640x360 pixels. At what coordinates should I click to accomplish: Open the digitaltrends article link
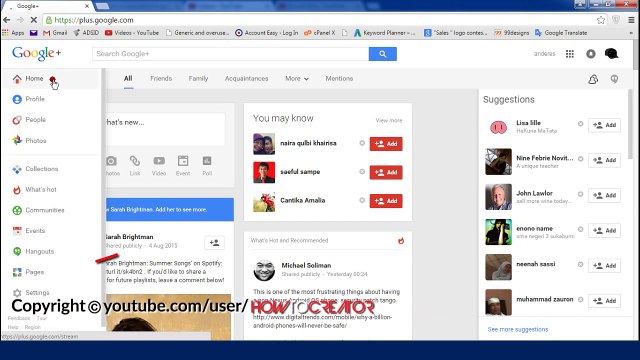[x=322, y=321]
